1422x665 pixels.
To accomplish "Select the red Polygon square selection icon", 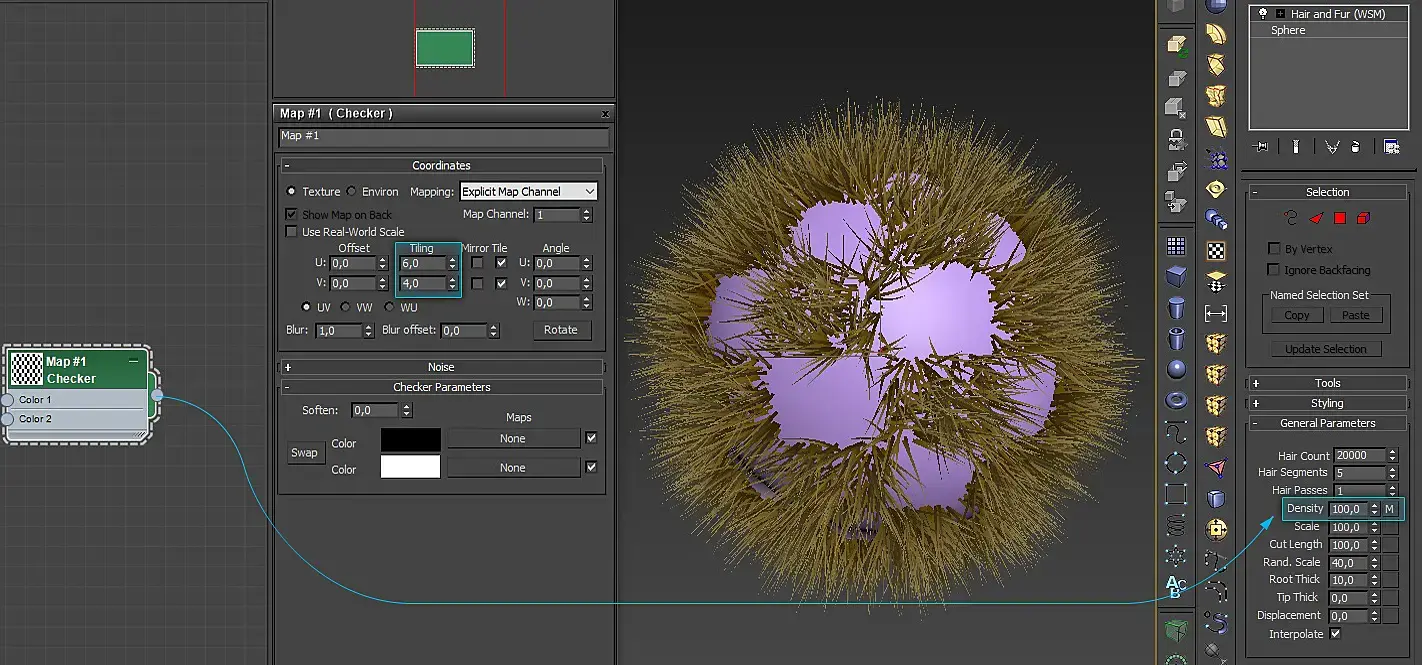I will click(x=1340, y=218).
